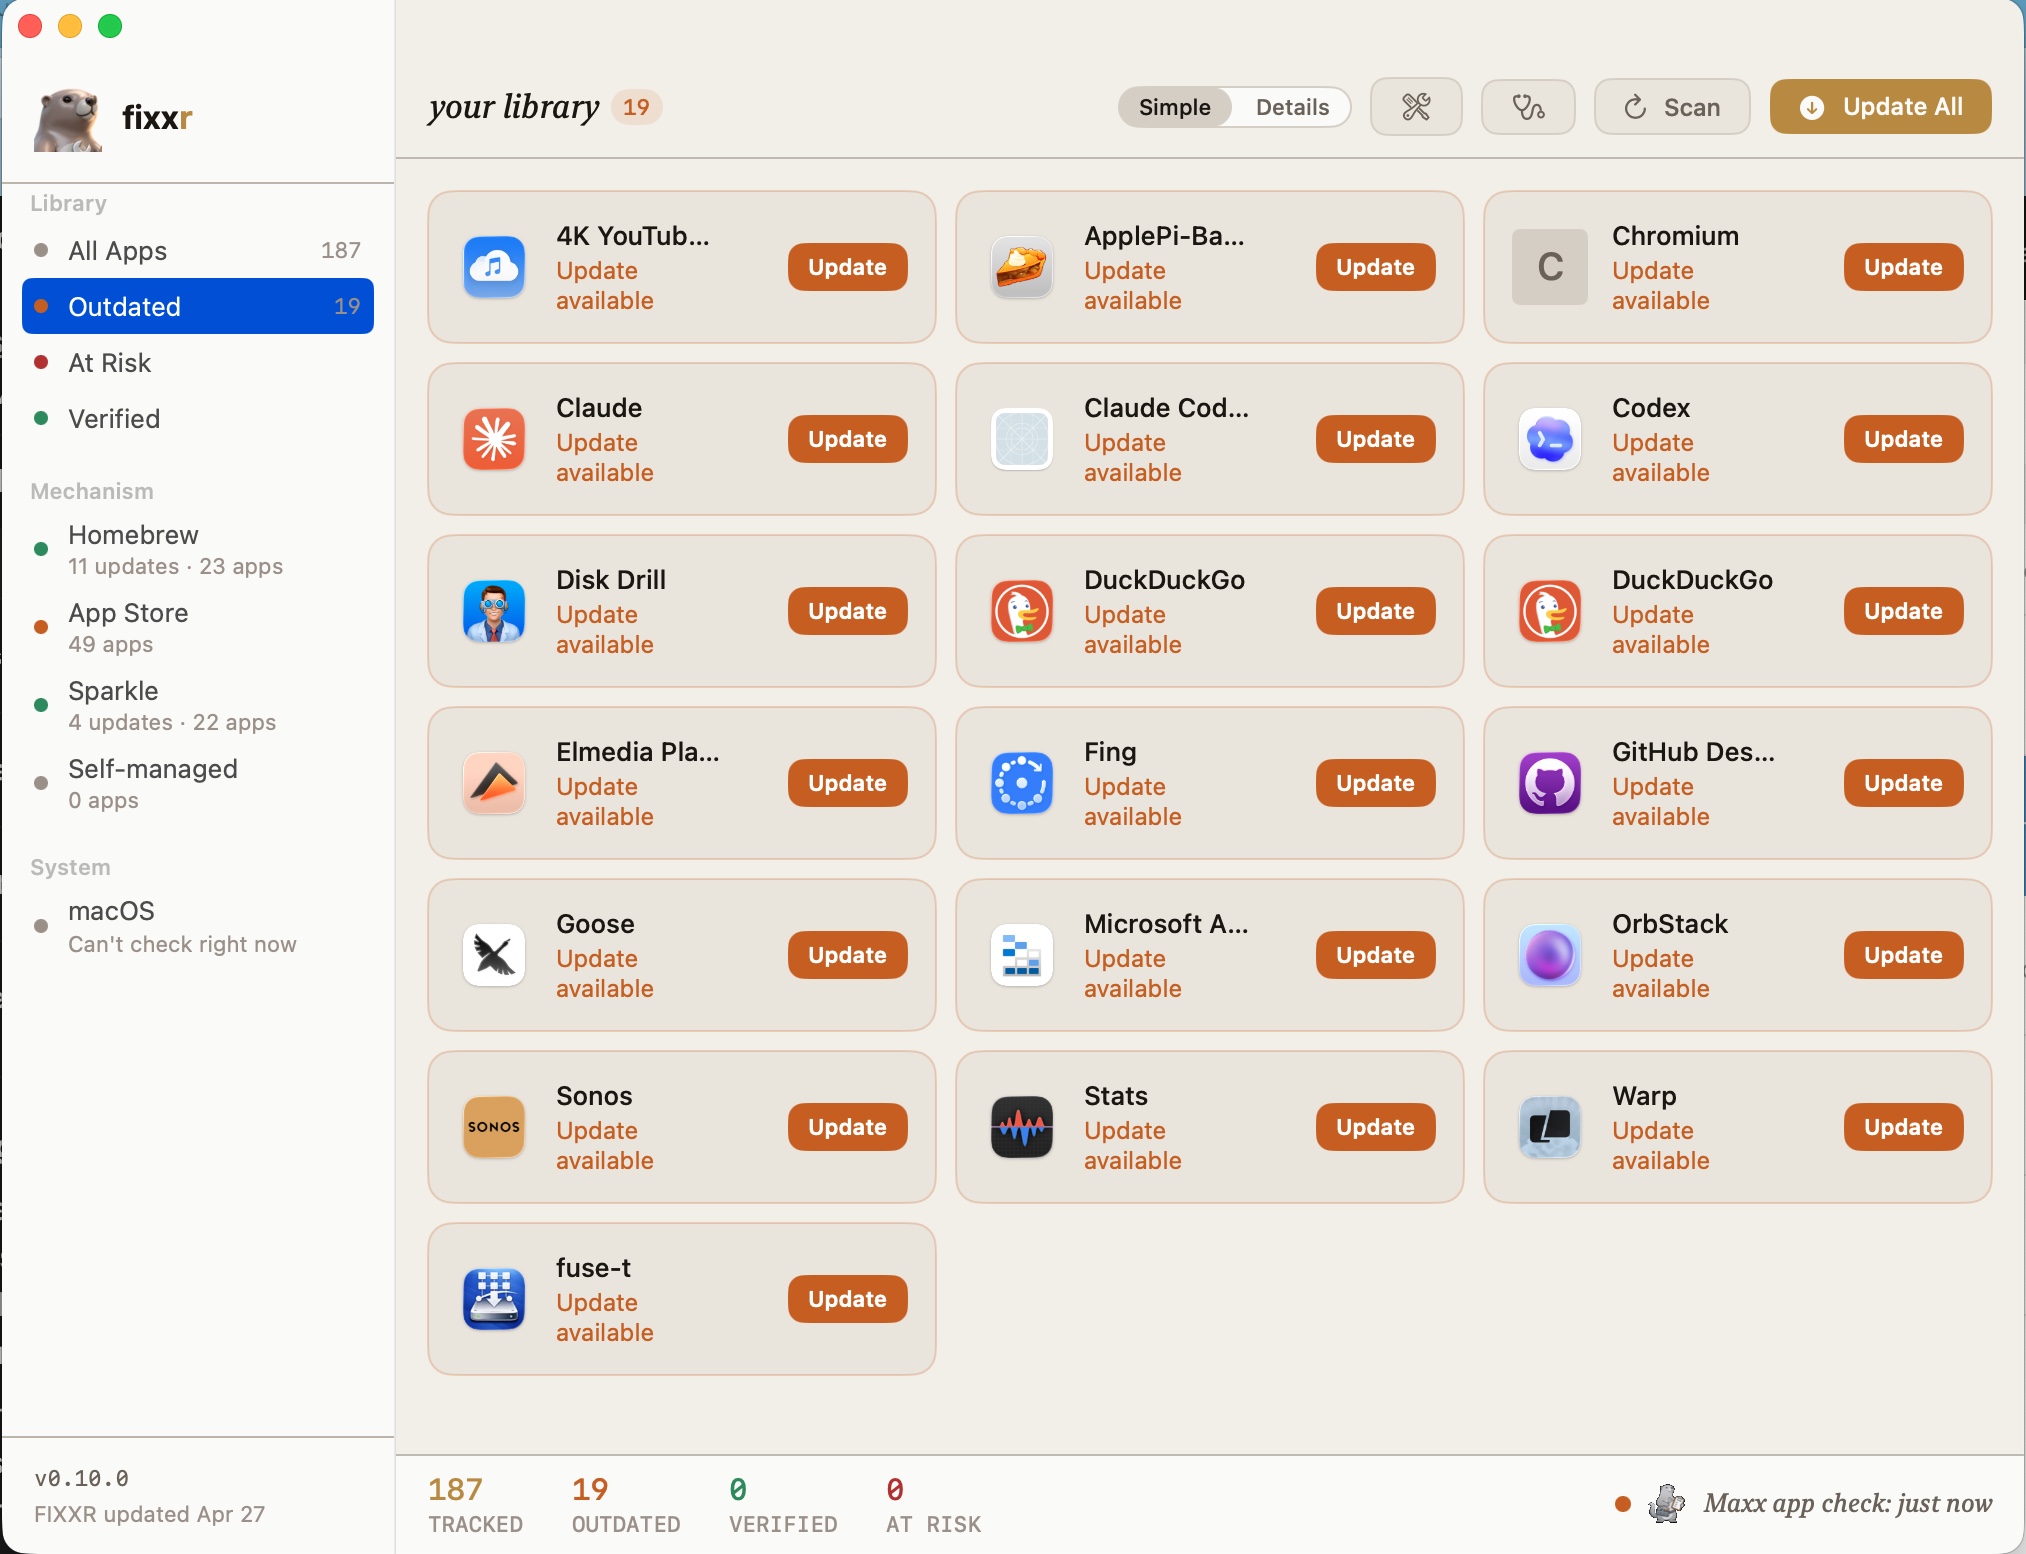Click the Claude app icon
This screenshot has width=2026, height=1554.
(x=493, y=439)
